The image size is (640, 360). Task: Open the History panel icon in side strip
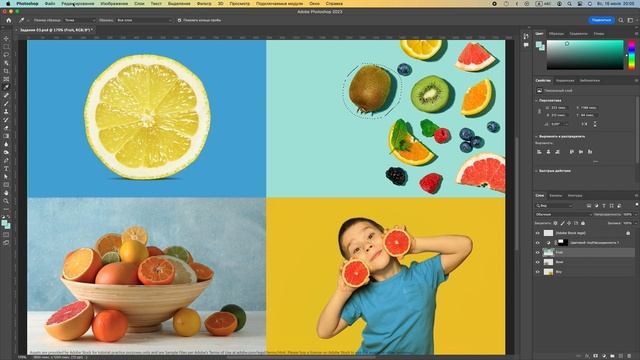click(526, 37)
